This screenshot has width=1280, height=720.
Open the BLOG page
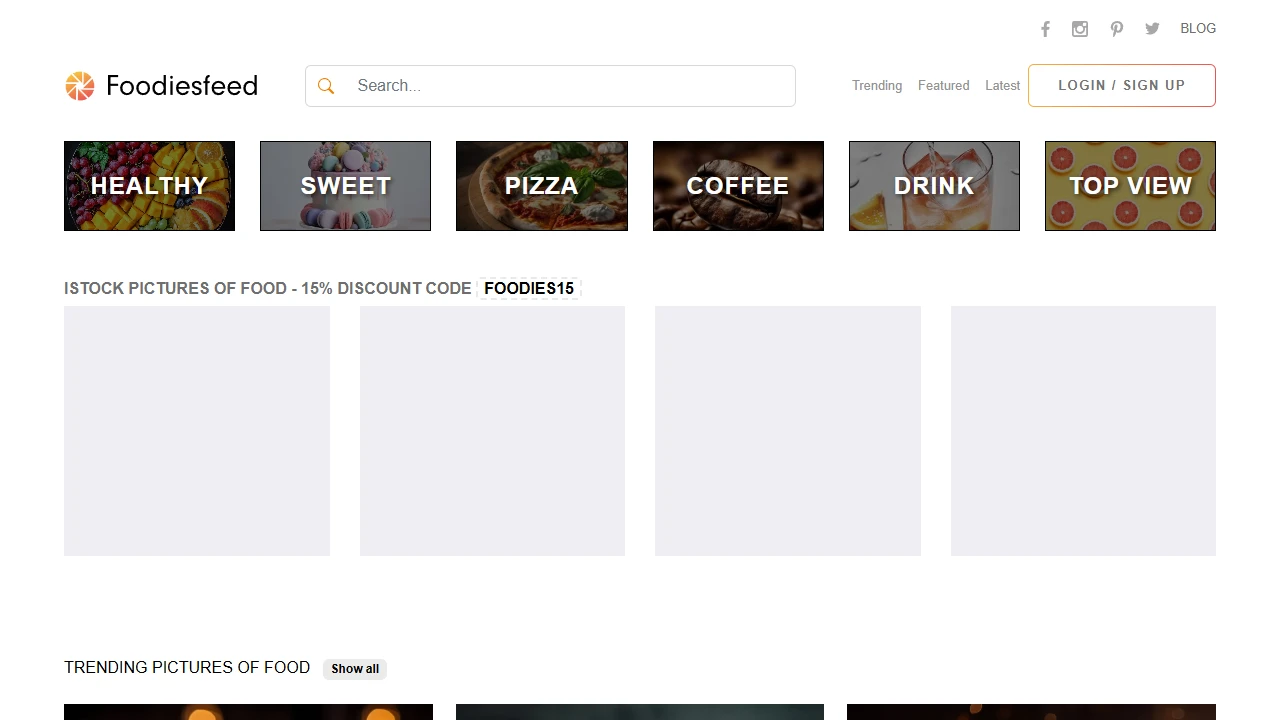click(x=1197, y=28)
